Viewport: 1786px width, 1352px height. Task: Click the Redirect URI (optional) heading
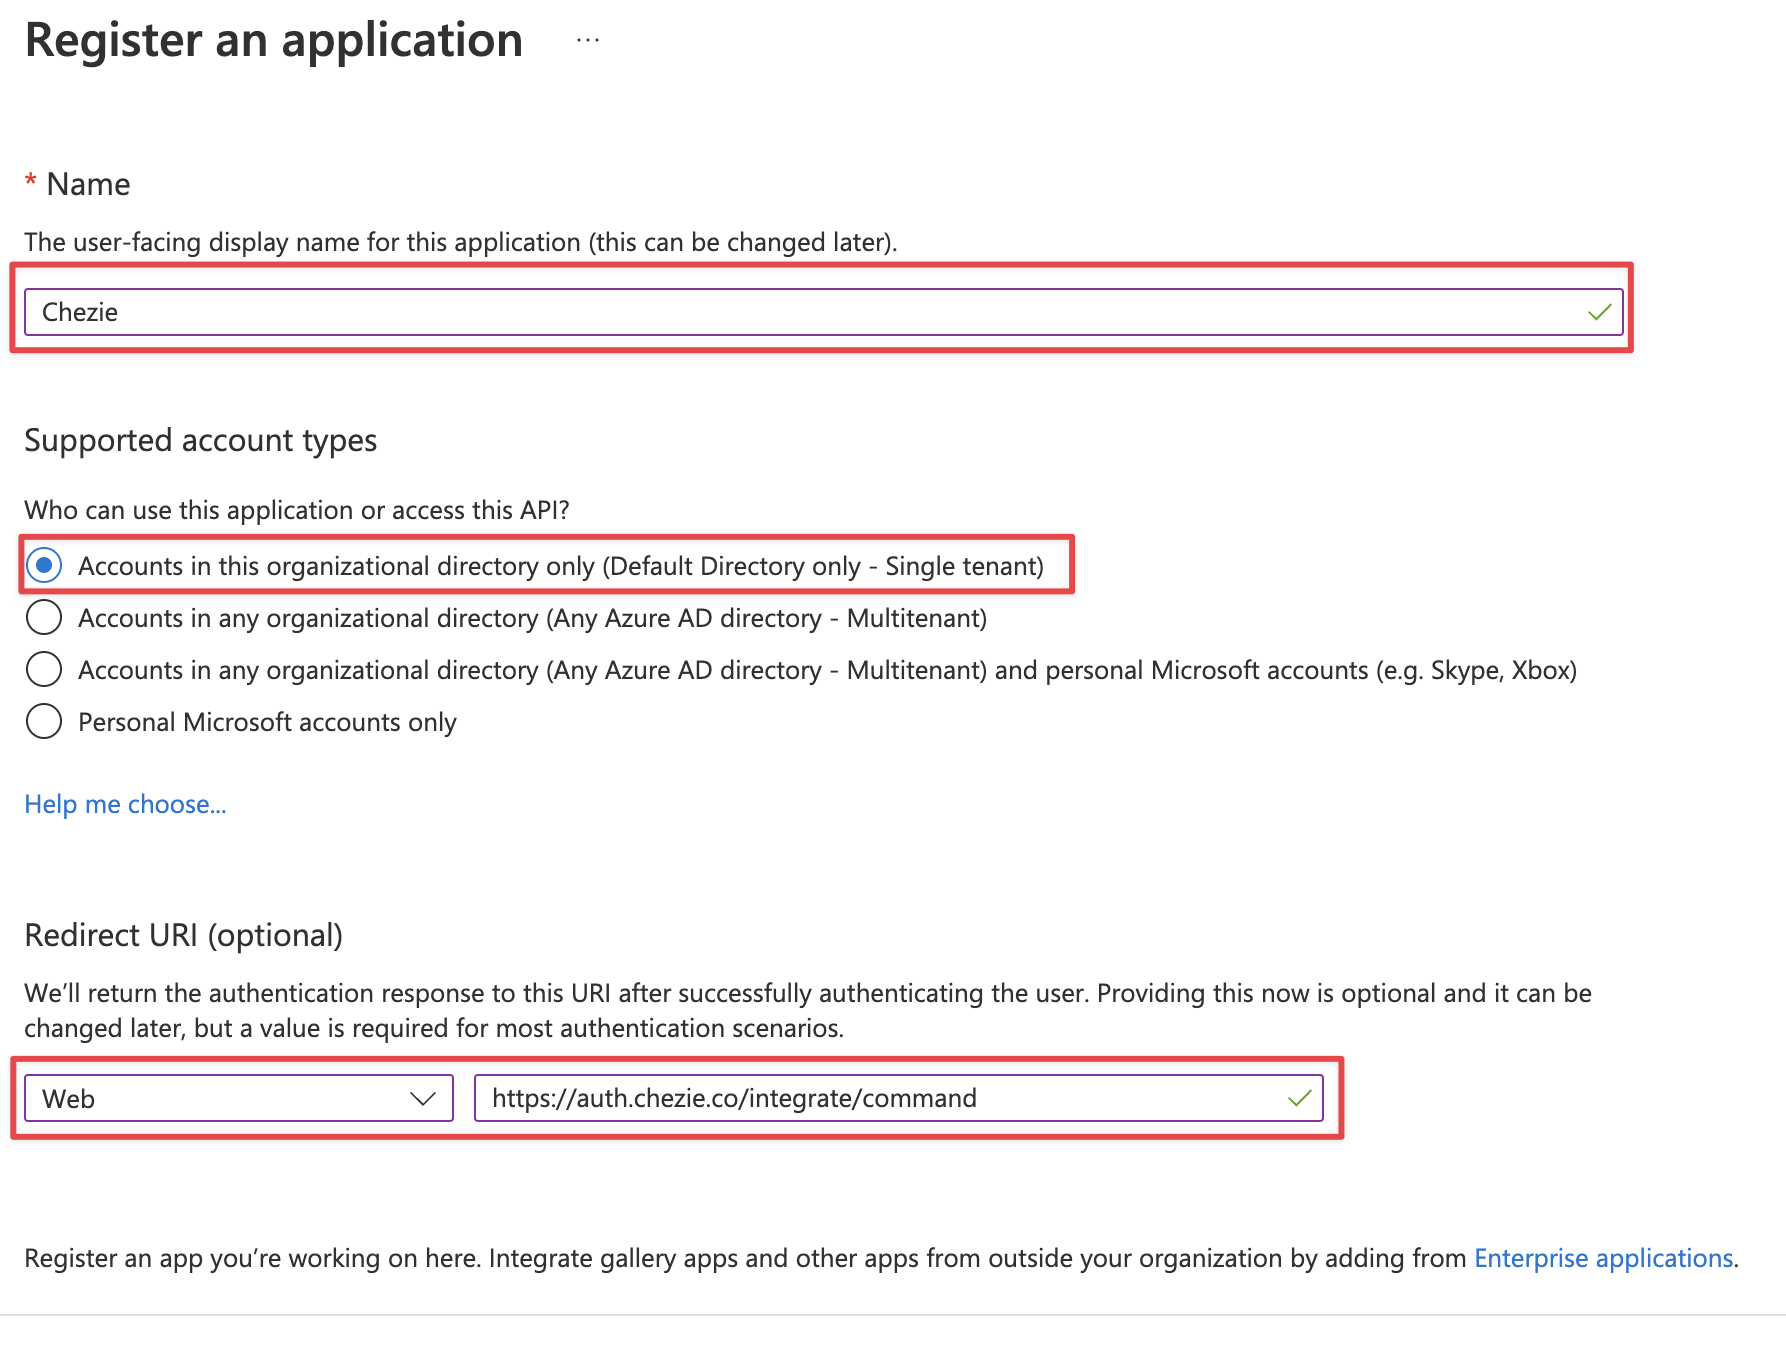(x=184, y=935)
